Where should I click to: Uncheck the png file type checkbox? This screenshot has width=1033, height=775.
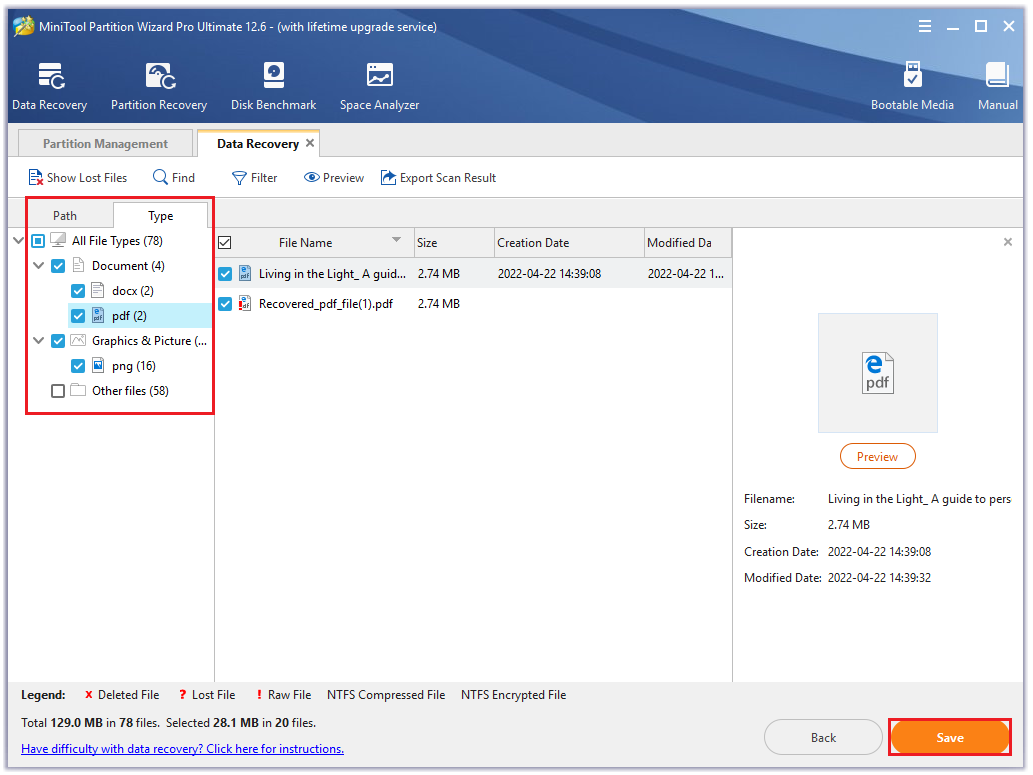click(78, 366)
